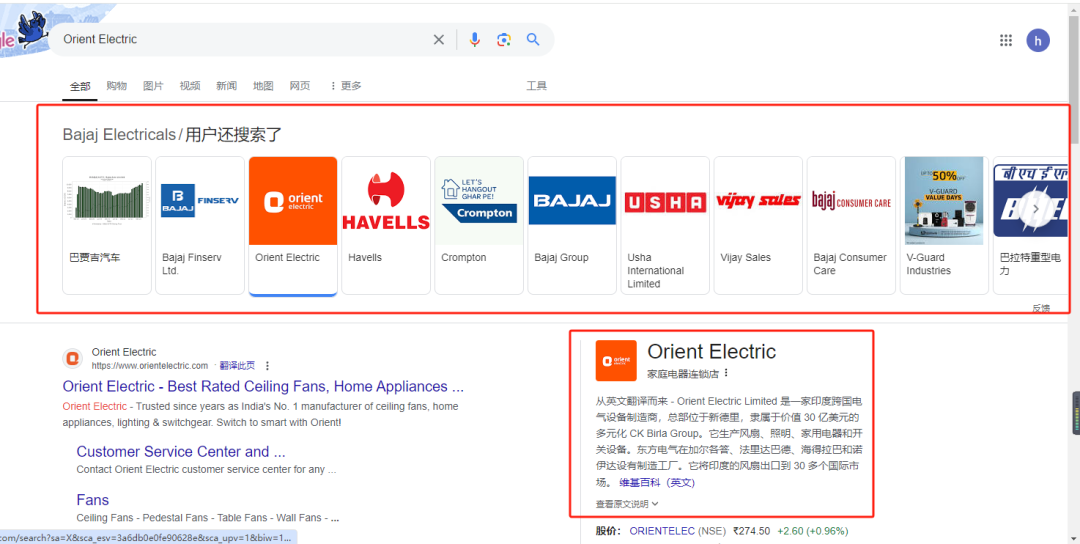This screenshot has height=544, width=1080.
Task: Click Orient Electric favicon in first result
Action: [x=73, y=358]
